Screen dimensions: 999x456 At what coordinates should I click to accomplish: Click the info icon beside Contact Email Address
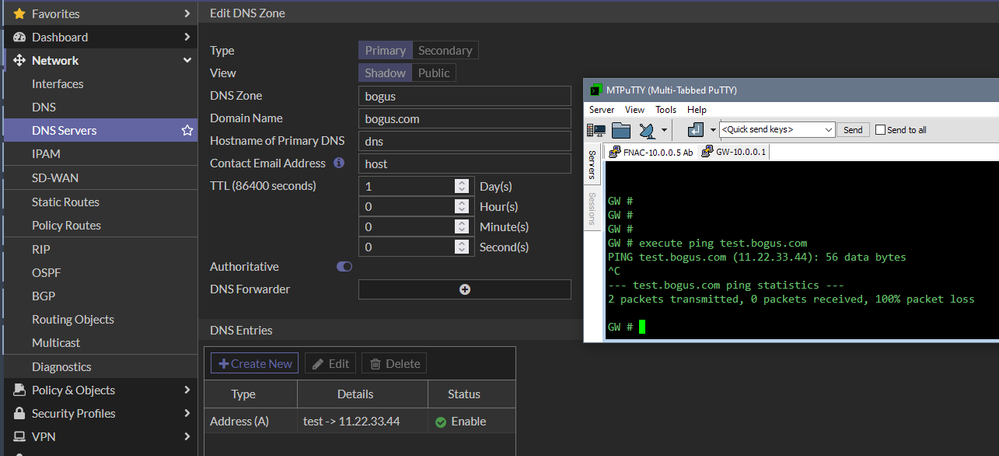coord(339,163)
